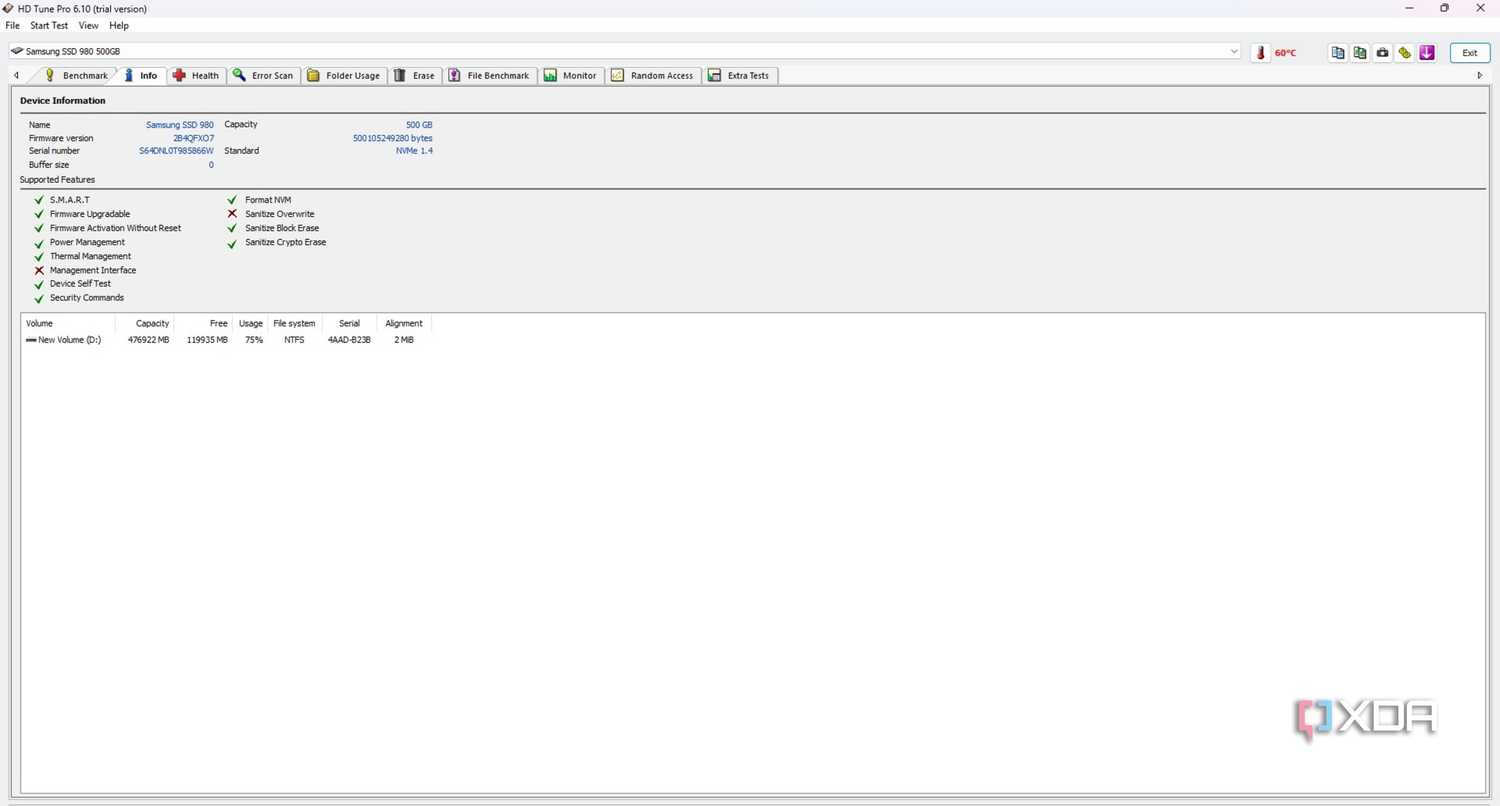Click the red thermometer temperature icon
Image resolution: width=1500 pixels, height=806 pixels.
(1260, 52)
